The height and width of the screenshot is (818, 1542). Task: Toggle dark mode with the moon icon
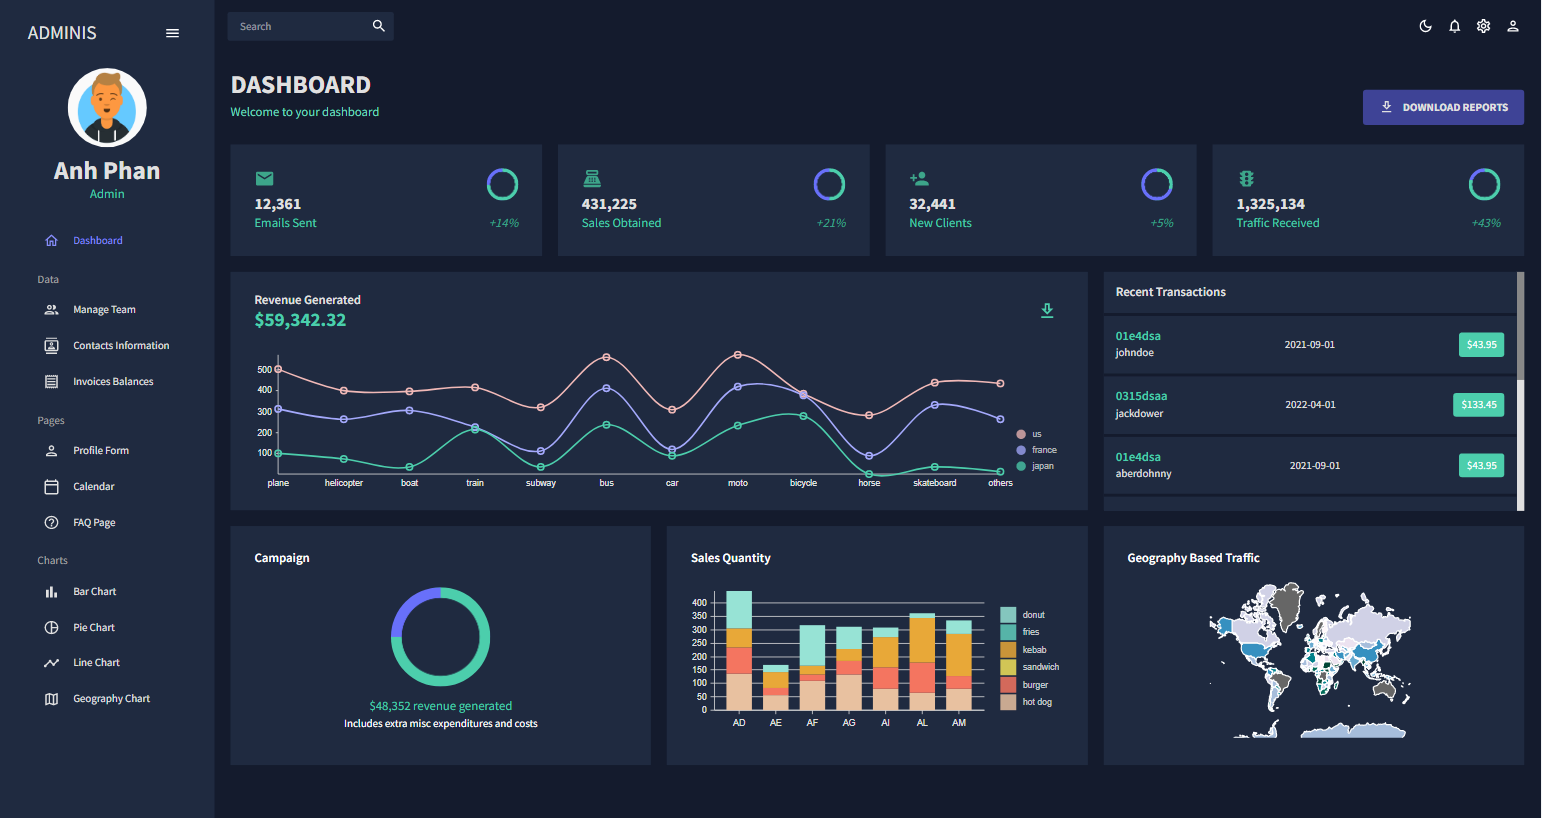(1425, 26)
